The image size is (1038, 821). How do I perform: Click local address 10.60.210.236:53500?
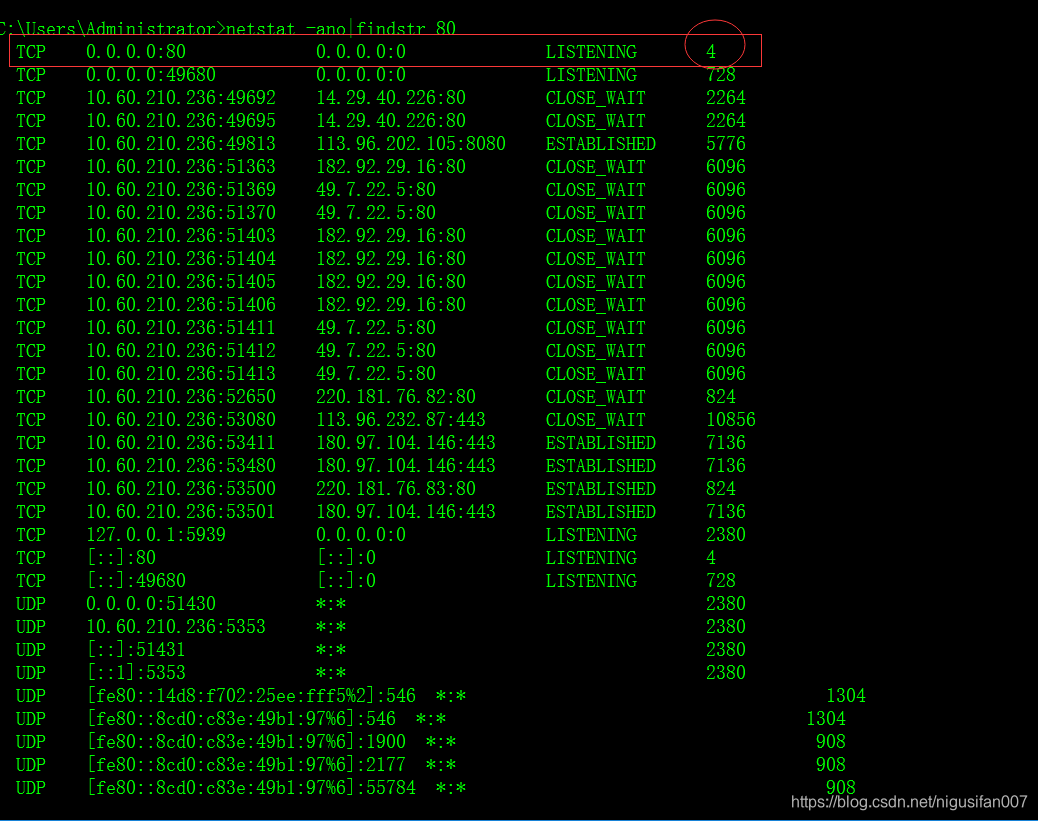(181, 489)
